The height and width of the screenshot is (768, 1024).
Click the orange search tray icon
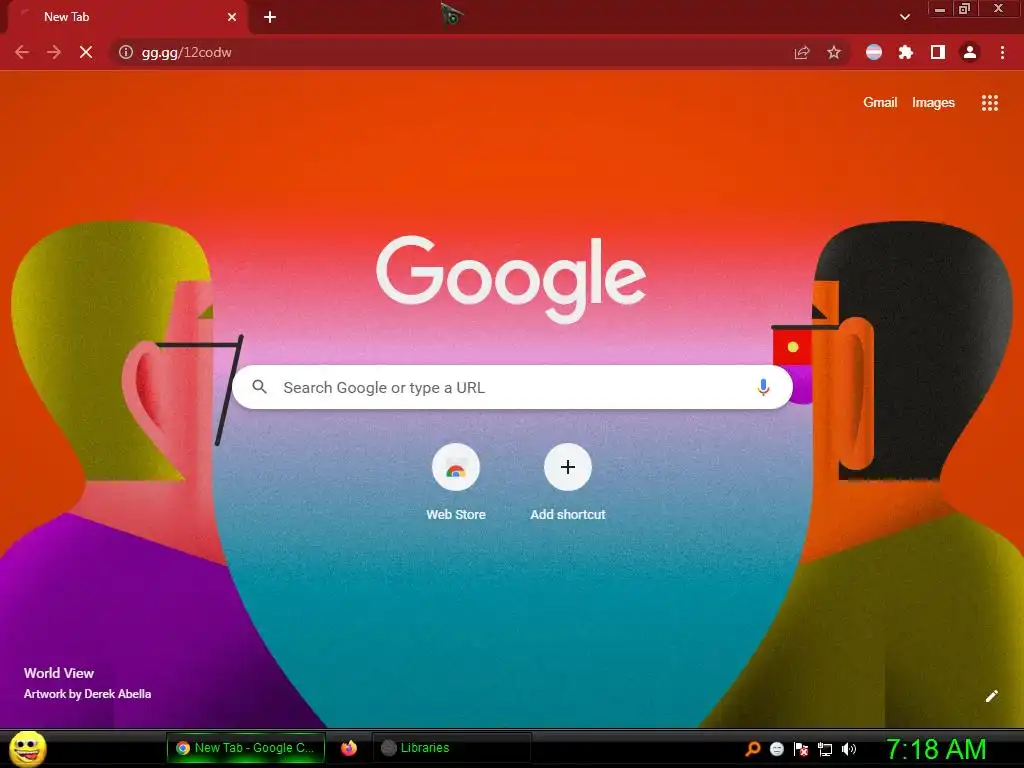[x=752, y=748]
